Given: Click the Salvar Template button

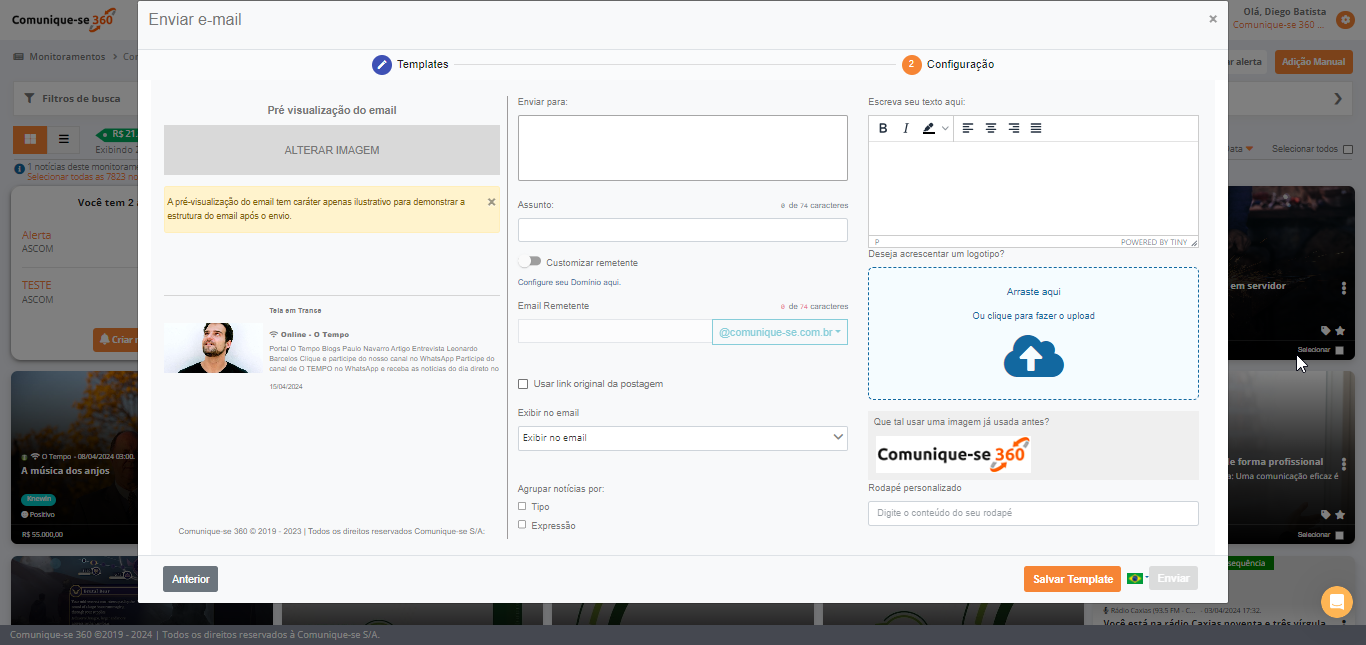Looking at the screenshot, I should coord(1072,579).
